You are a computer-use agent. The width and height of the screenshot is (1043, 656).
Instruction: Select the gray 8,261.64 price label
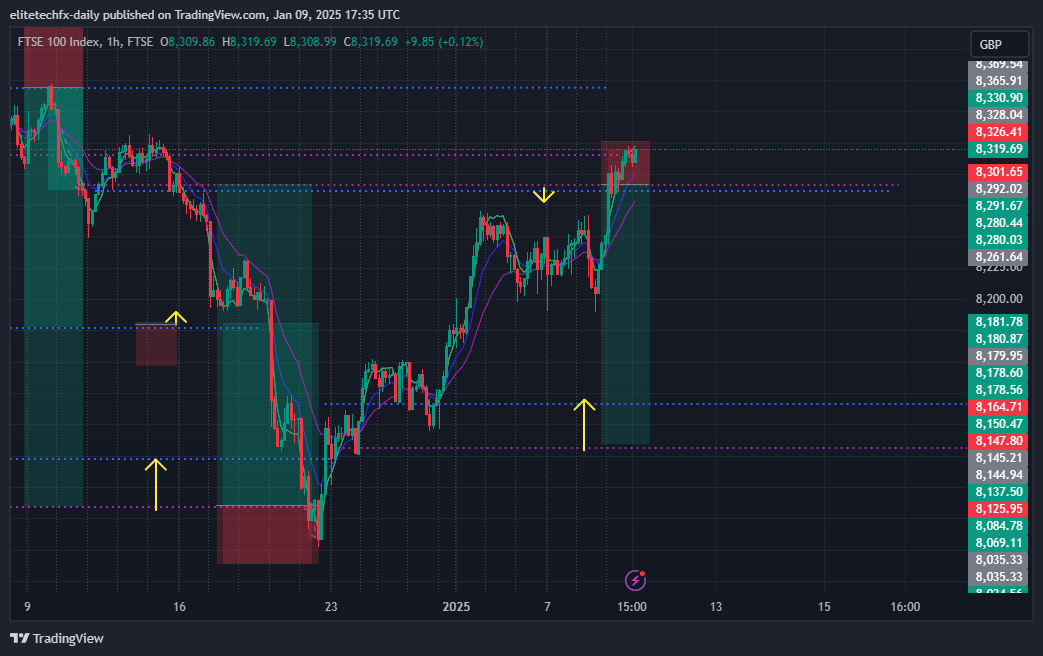tap(998, 257)
